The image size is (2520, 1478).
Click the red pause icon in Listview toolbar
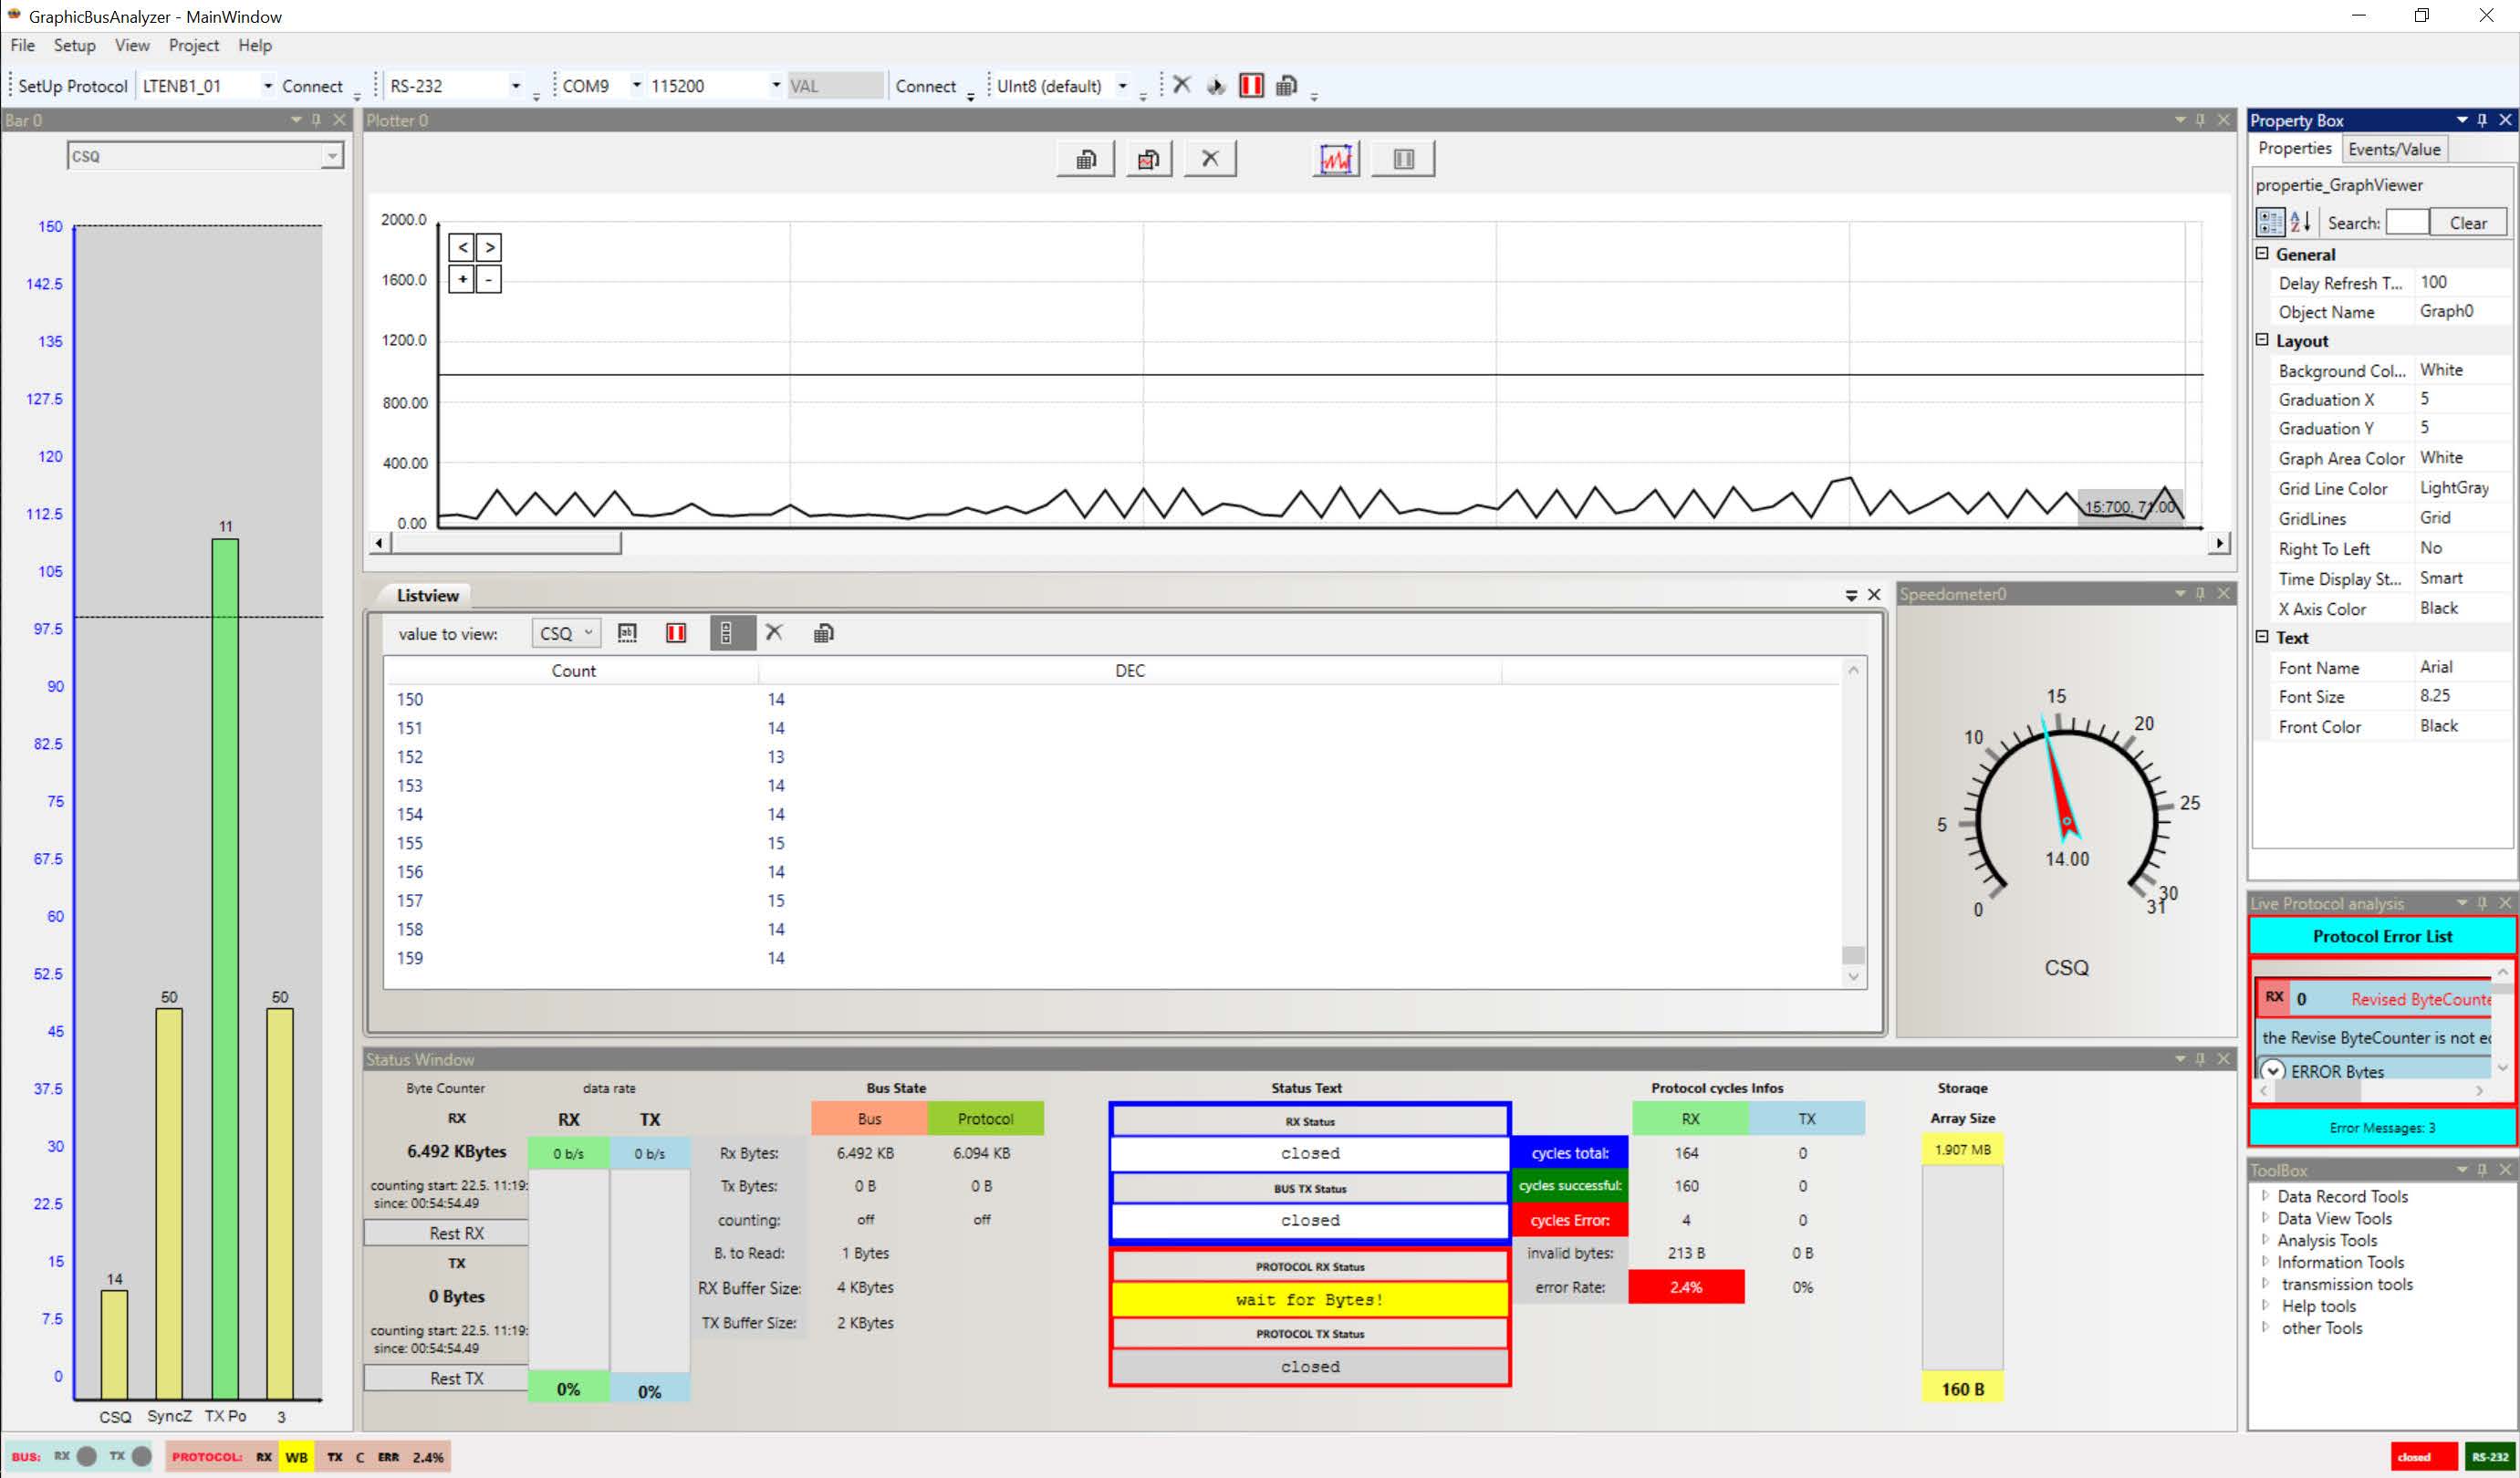[676, 633]
